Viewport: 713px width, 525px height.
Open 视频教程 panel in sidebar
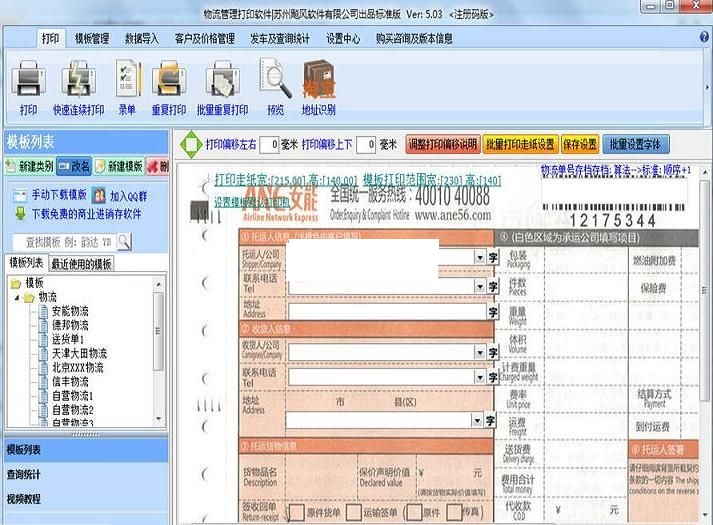click(85, 499)
